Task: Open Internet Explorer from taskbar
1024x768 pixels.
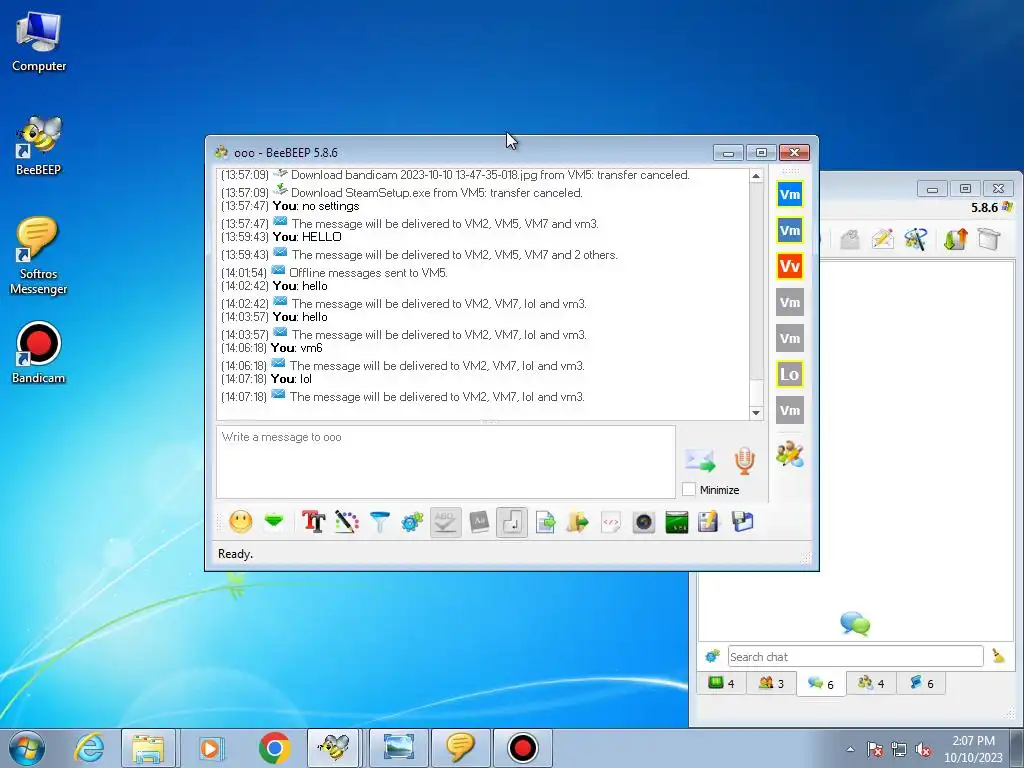Action: point(89,748)
